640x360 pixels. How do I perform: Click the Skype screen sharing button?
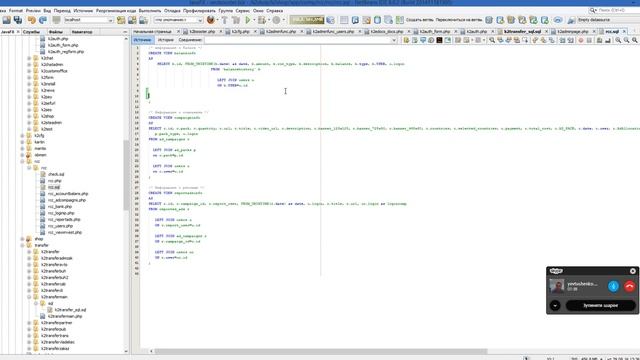[x=600, y=305]
